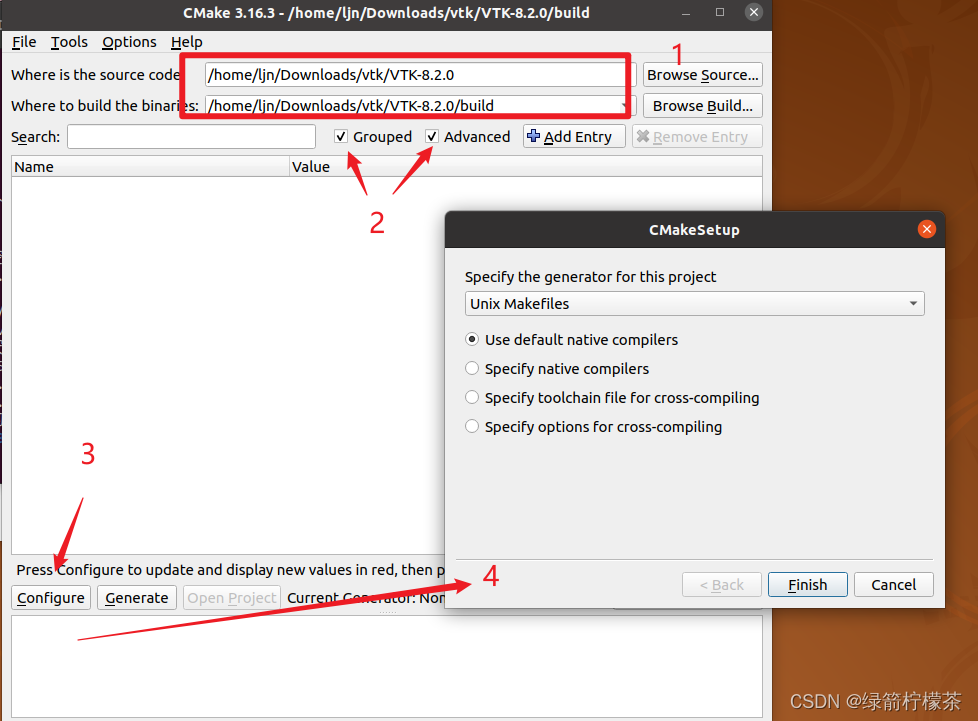Click Finish in the CMakeSetup dialog
Viewport: 978px width, 721px height.
pos(808,584)
